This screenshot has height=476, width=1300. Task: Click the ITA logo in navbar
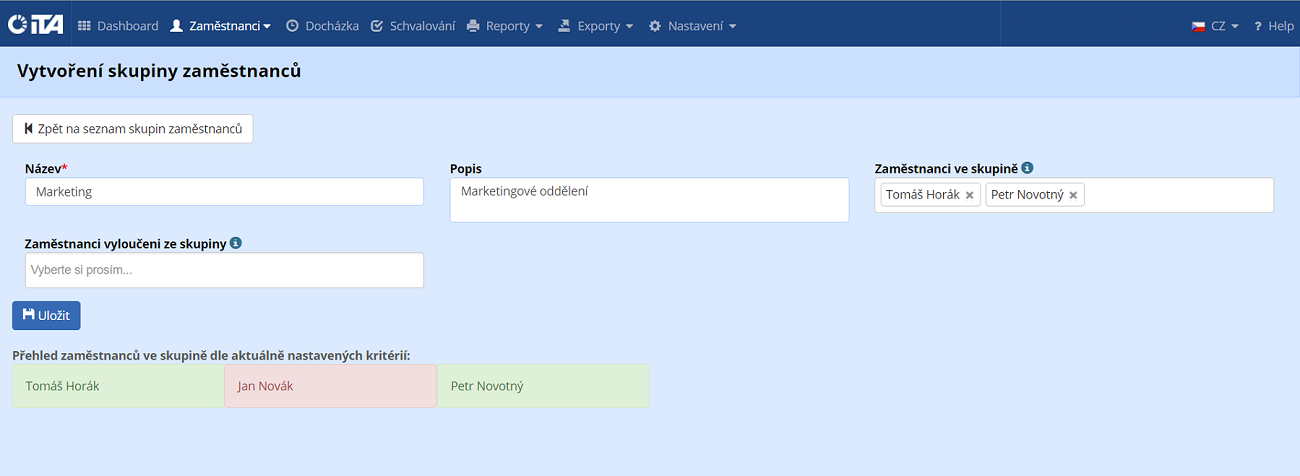click(x=36, y=25)
